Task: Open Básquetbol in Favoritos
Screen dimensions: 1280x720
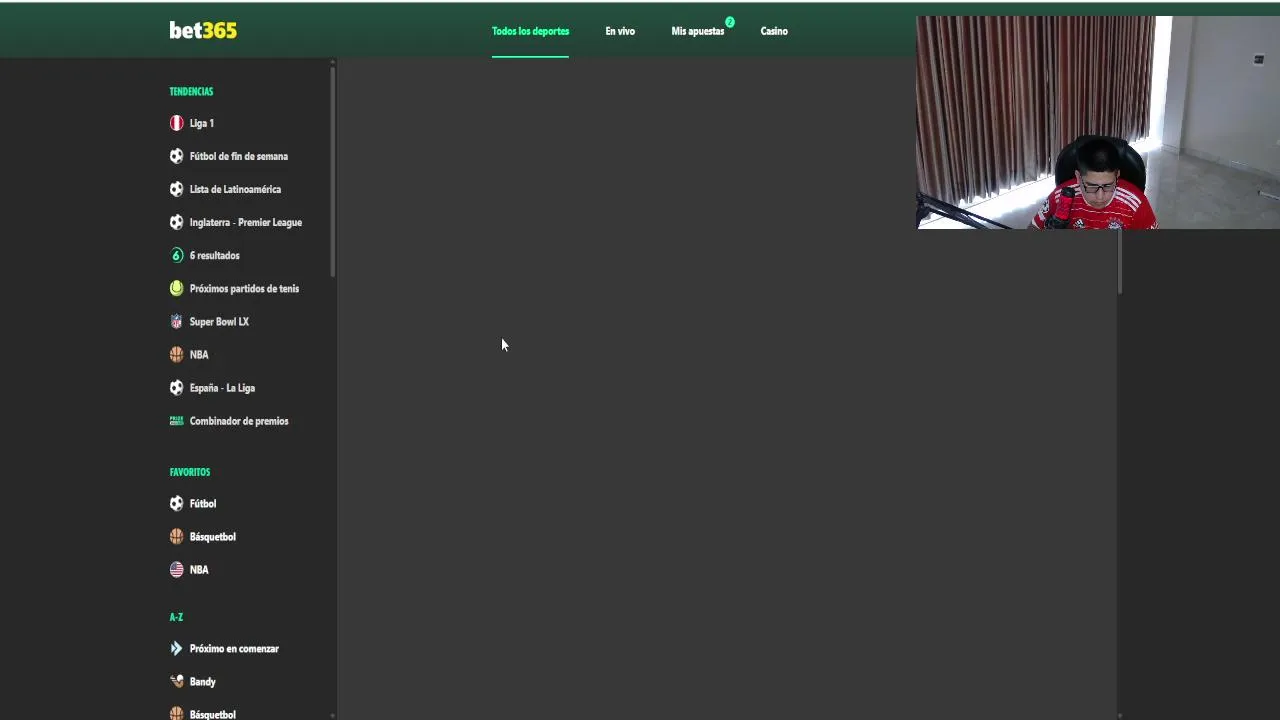Action: point(213,536)
